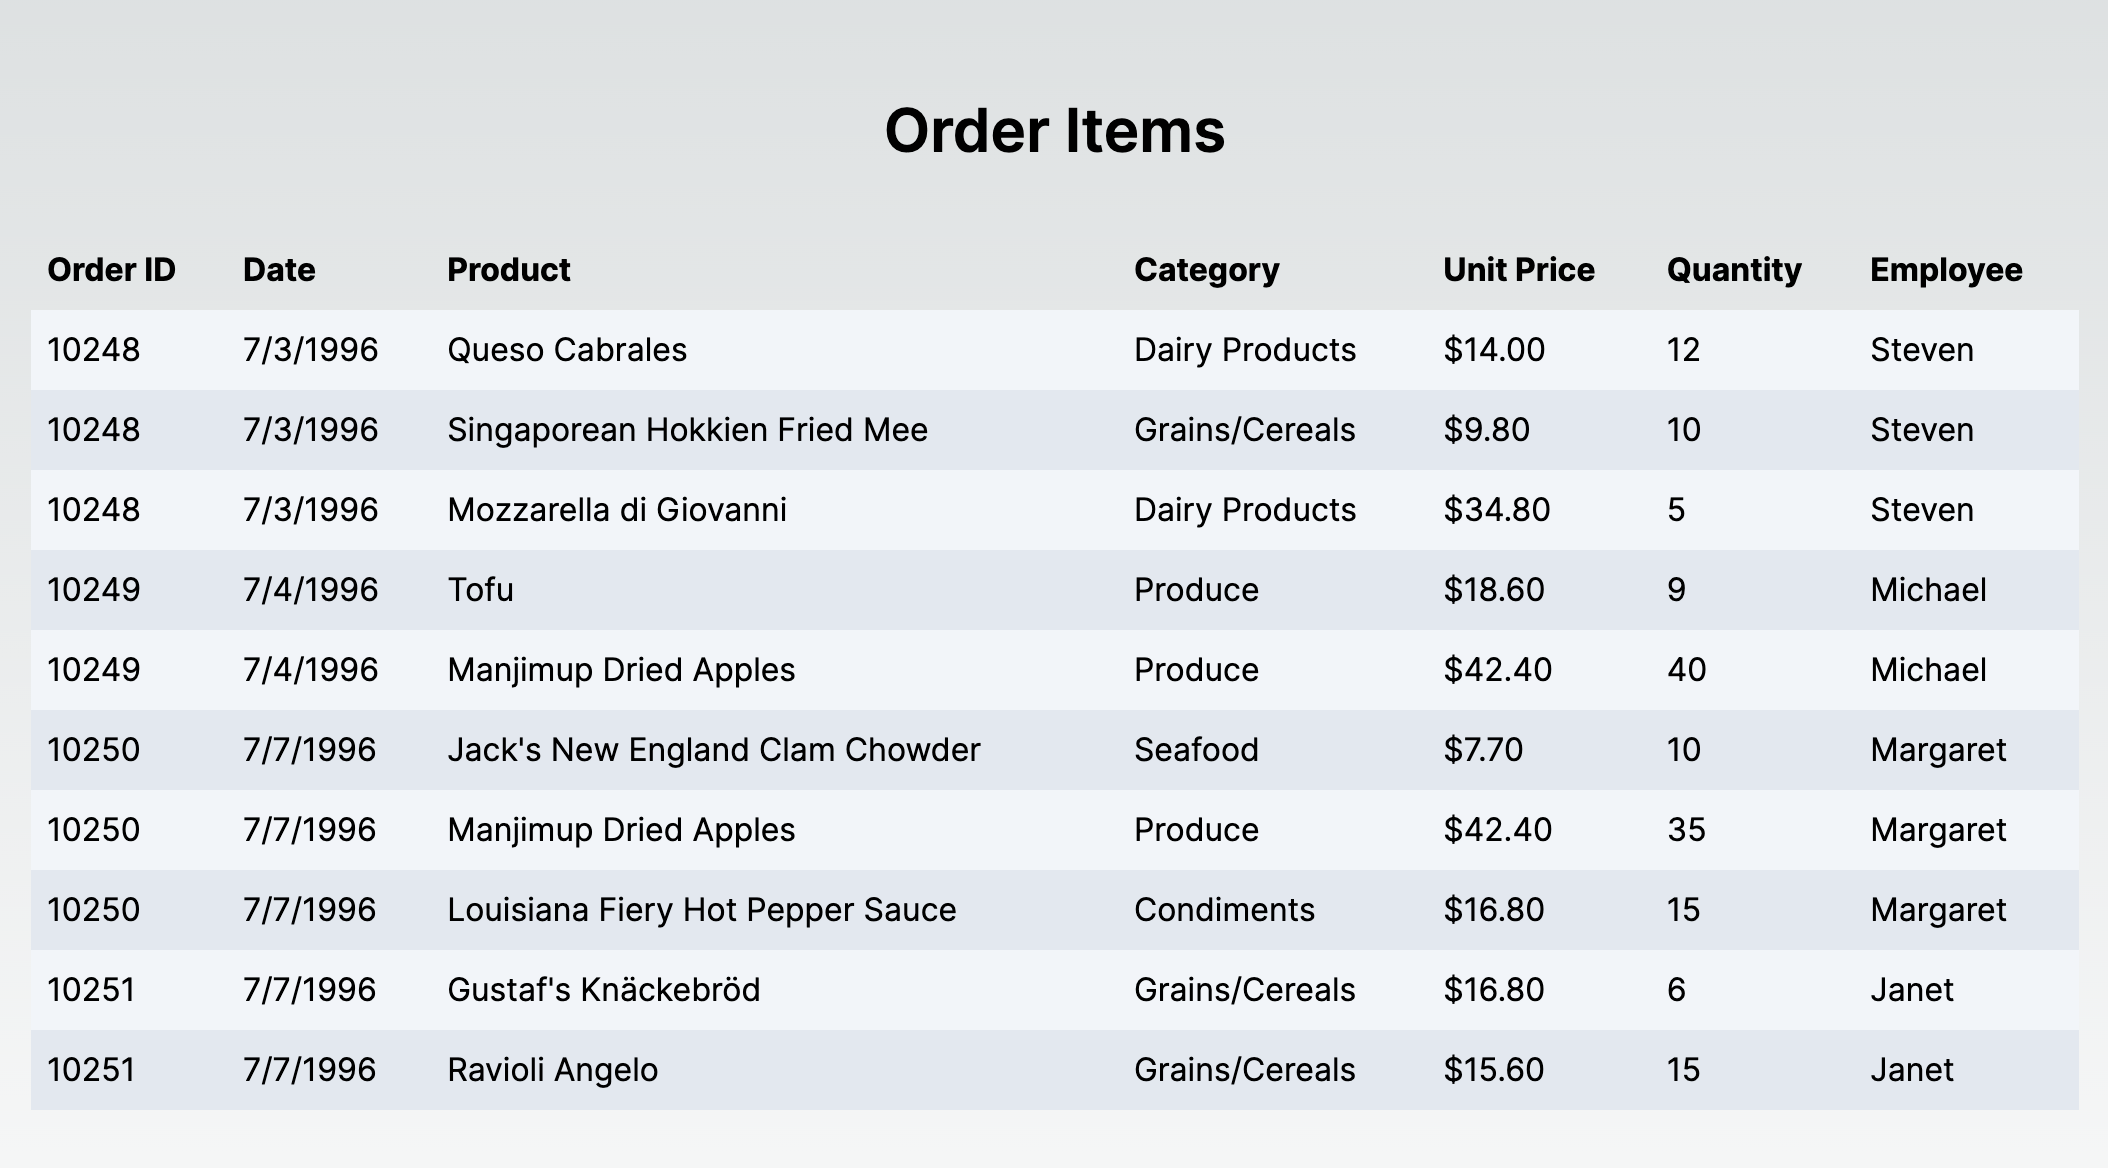Select the Category column header
Image resolution: width=2108 pixels, height=1168 pixels.
[1206, 270]
